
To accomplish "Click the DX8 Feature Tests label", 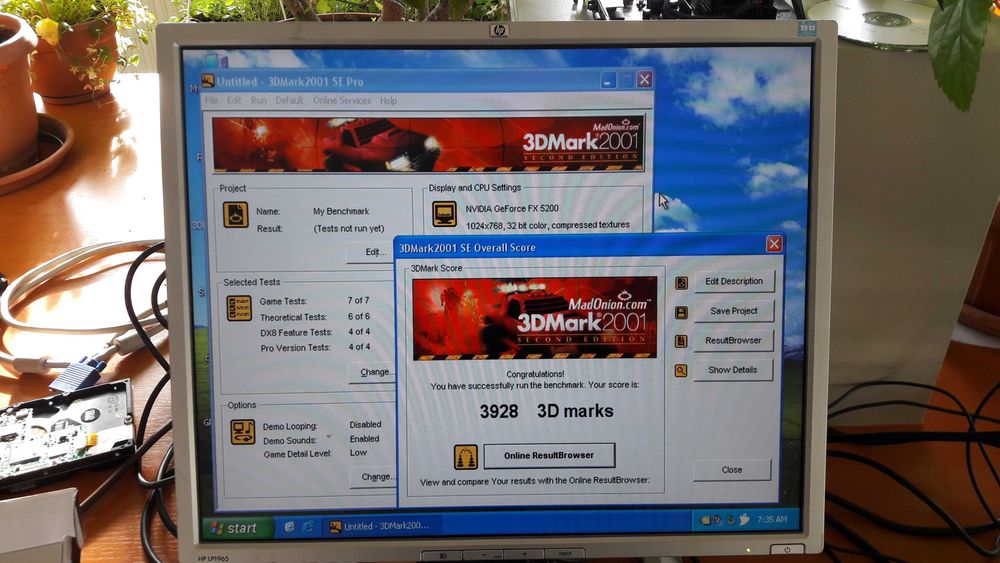I will [x=296, y=332].
